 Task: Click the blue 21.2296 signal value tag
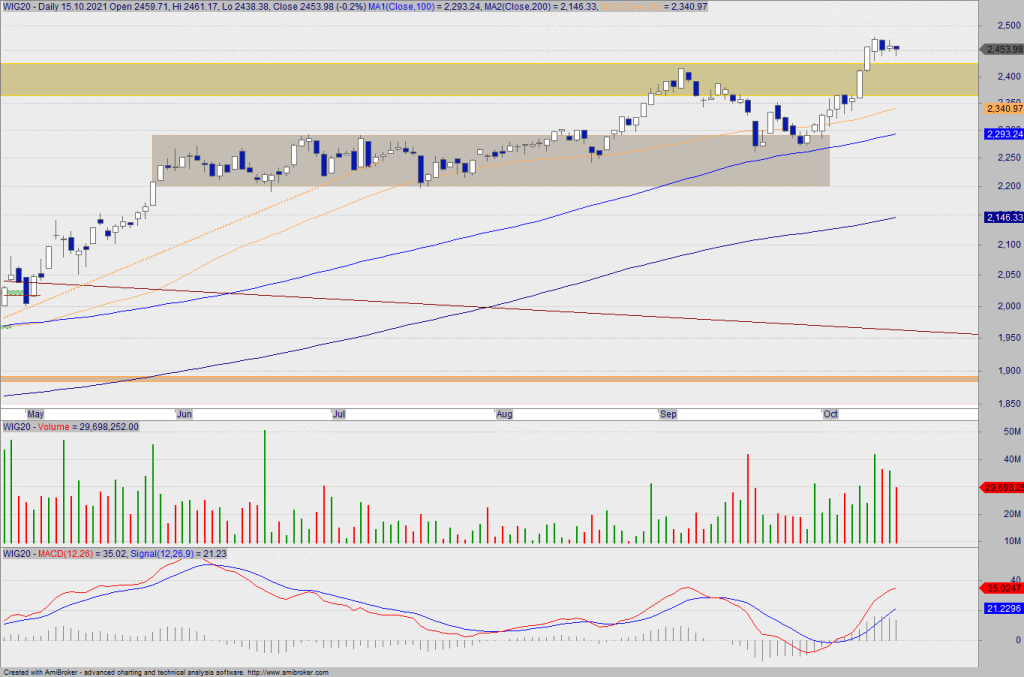(1003, 608)
